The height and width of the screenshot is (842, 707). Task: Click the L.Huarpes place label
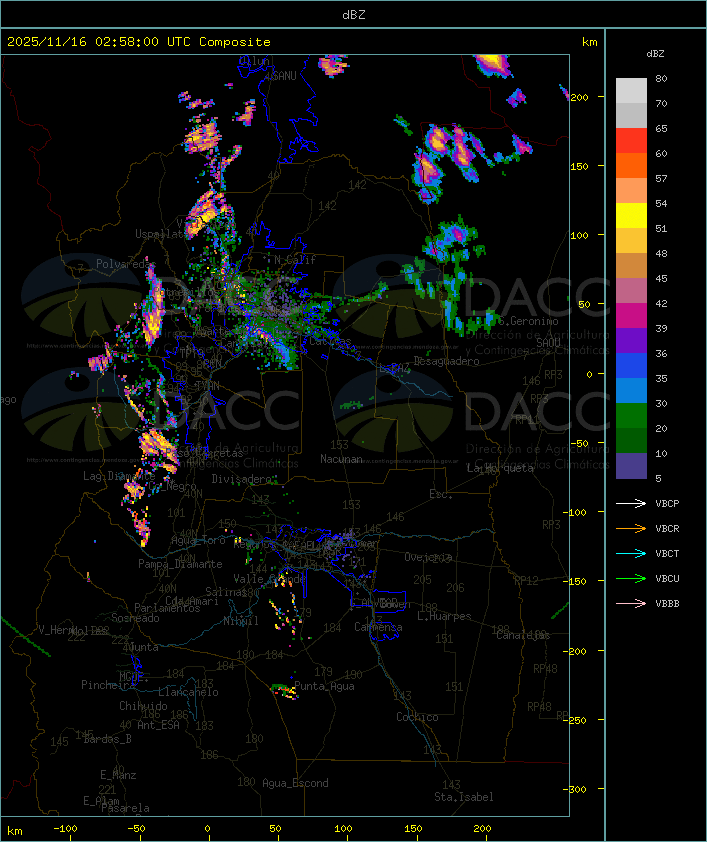[444, 616]
